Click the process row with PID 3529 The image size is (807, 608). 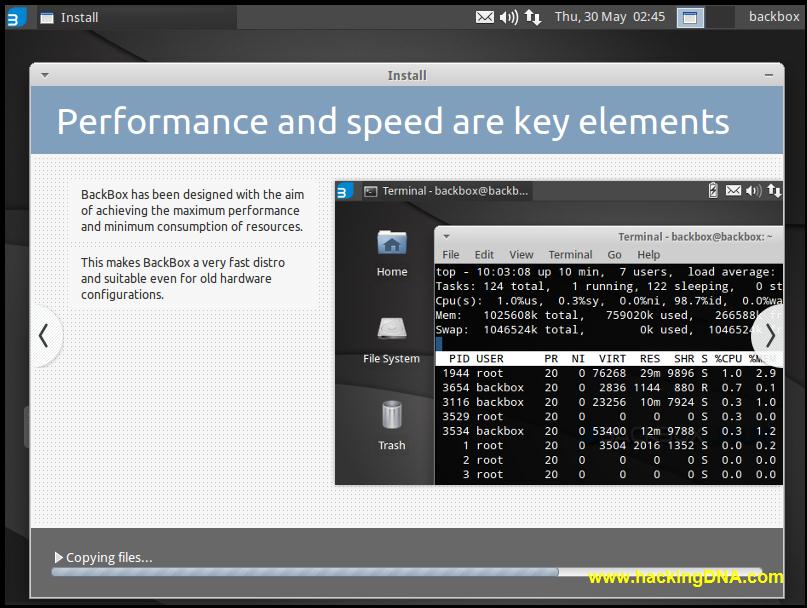tap(609, 416)
